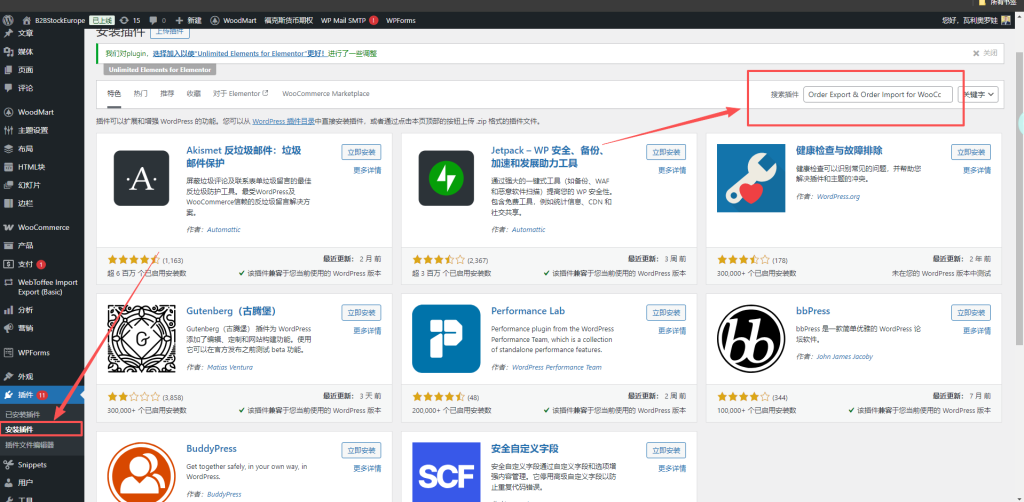Click the 上传插件 button
Image resolution: width=1024 pixels, height=502 pixels.
(170, 32)
